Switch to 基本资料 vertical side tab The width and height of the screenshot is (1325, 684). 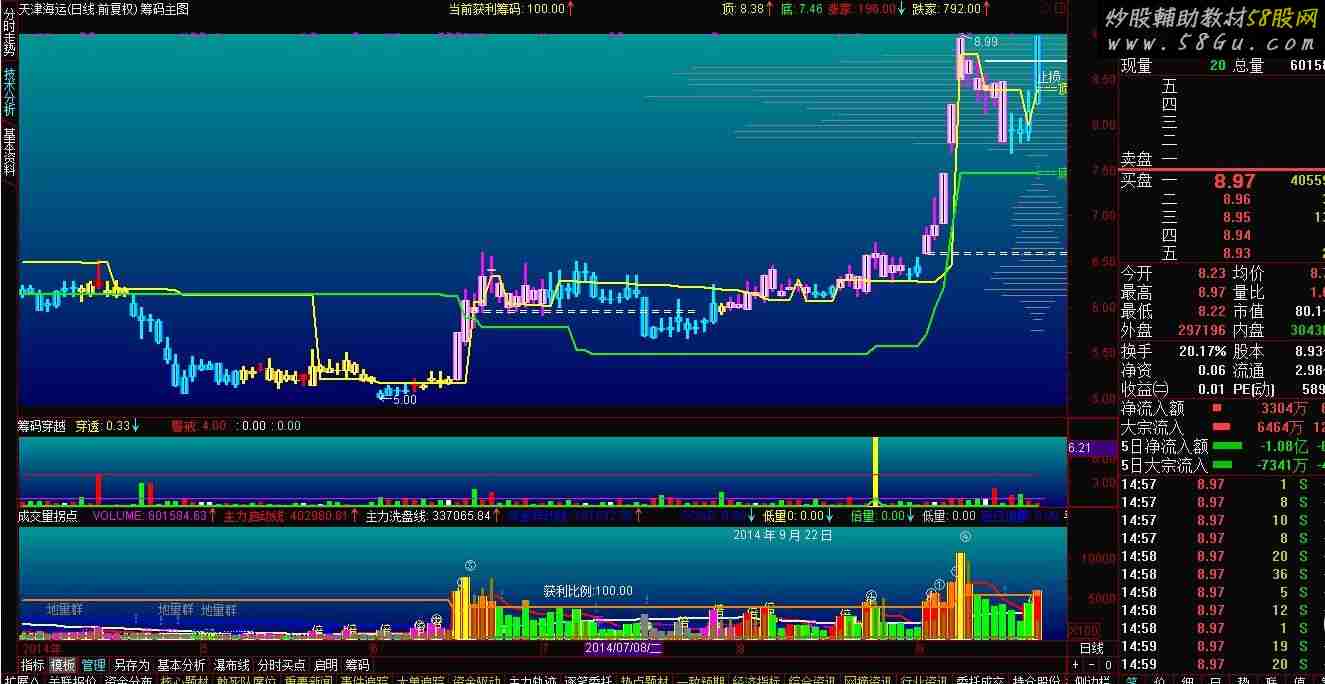(x=9, y=153)
